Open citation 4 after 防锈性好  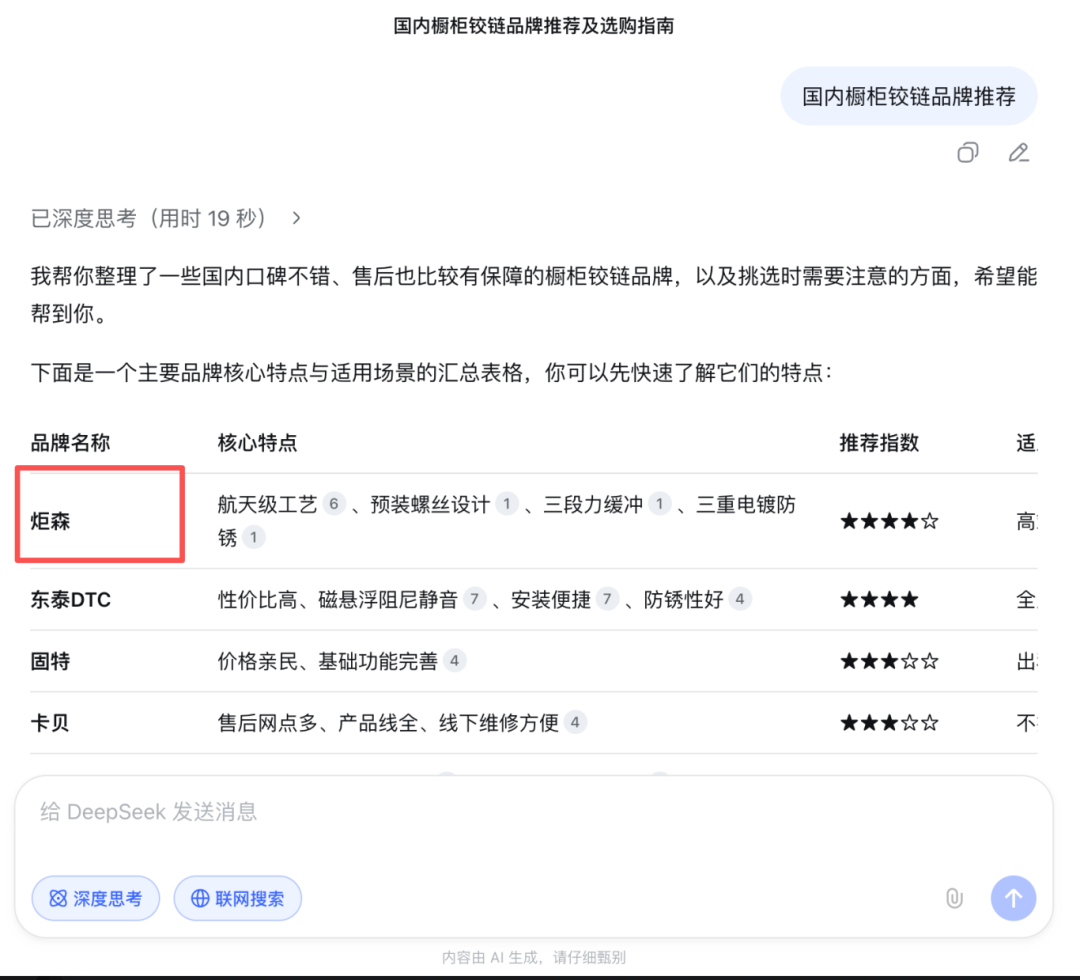pyautogui.click(x=740, y=599)
